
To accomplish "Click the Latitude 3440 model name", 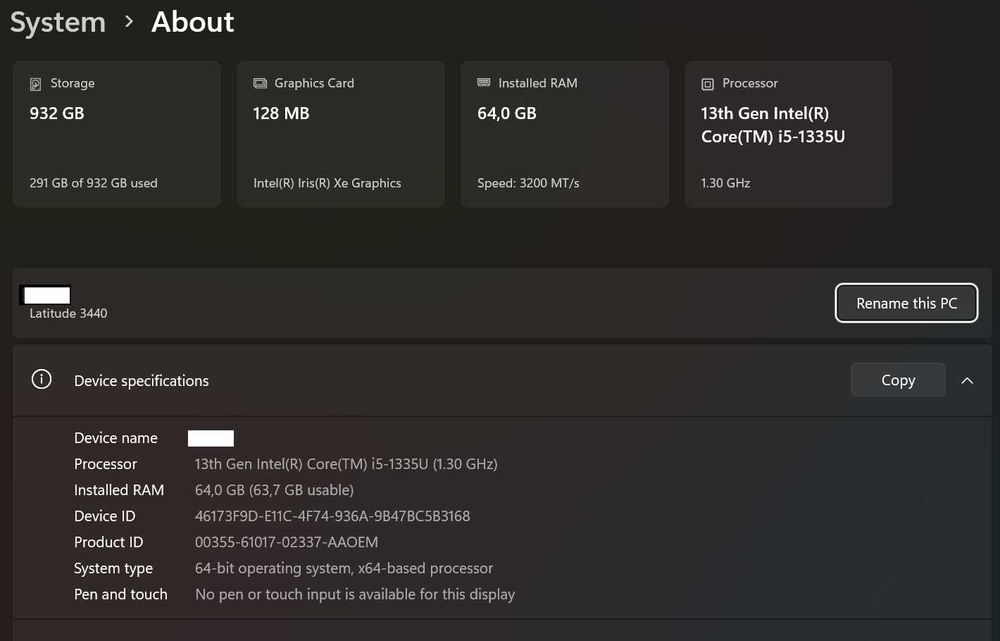I will pos(68,313).
